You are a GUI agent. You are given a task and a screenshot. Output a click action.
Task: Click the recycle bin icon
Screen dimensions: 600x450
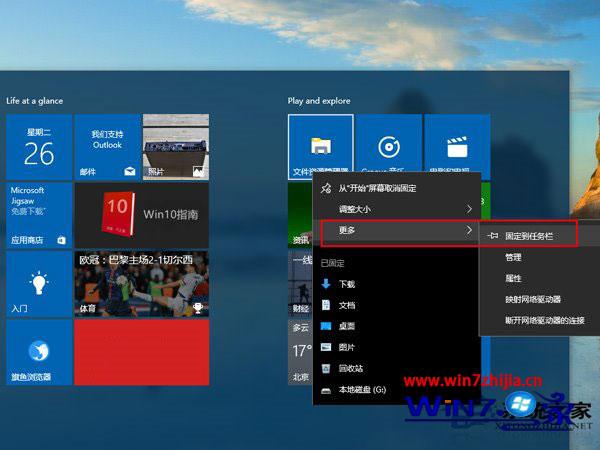pos(326,368)
